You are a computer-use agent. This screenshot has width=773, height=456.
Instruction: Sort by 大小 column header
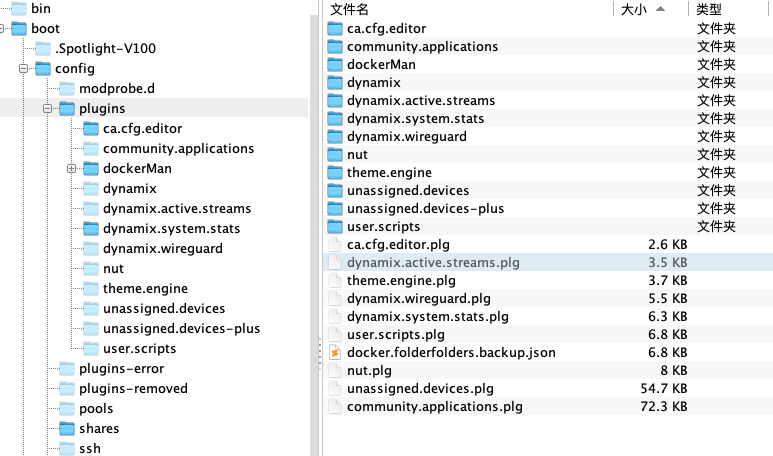pyautogui.click(x=633, y=9)
